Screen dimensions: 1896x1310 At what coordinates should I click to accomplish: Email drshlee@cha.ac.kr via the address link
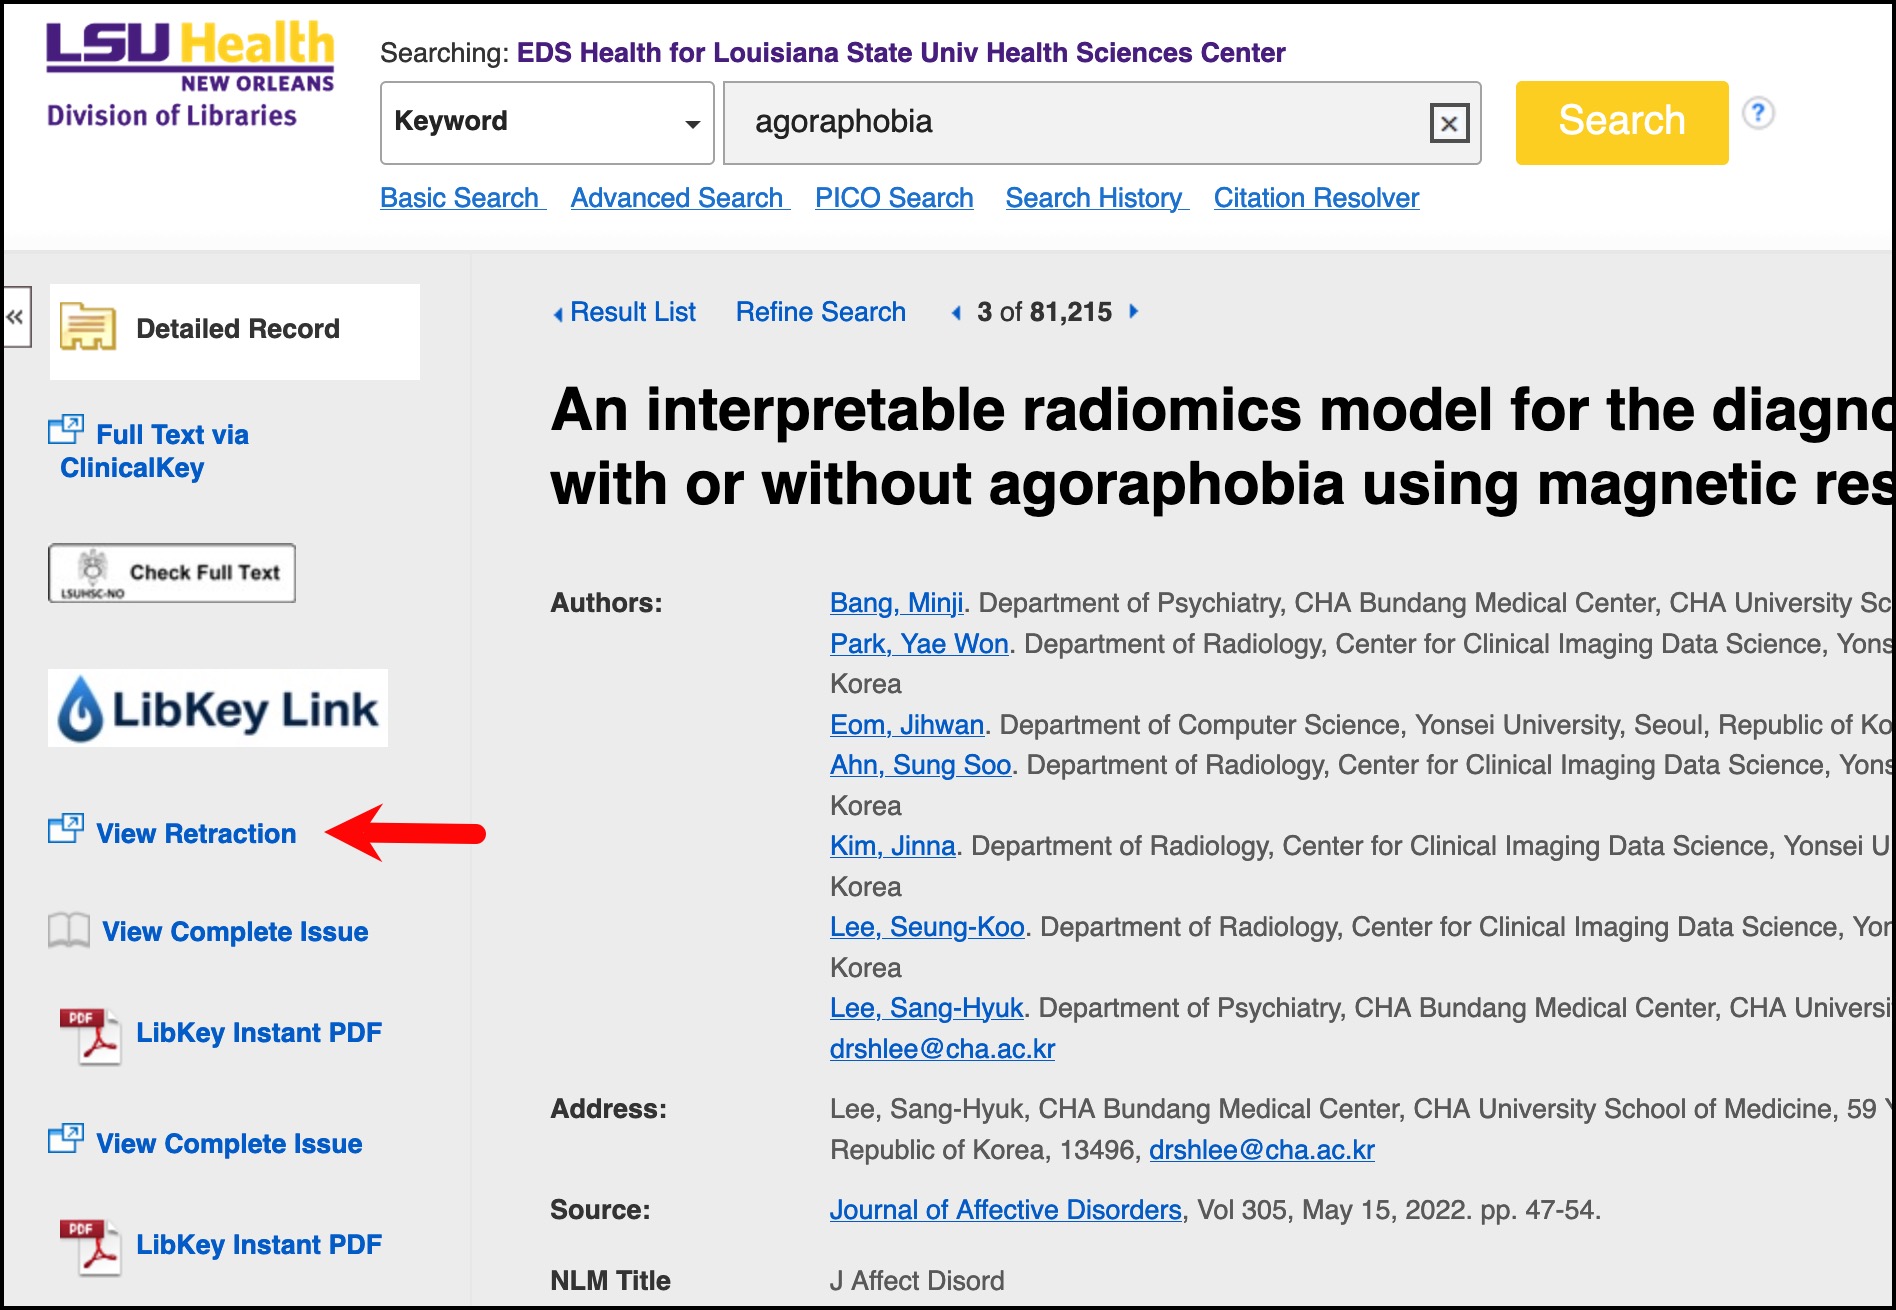[1264, 1149]
